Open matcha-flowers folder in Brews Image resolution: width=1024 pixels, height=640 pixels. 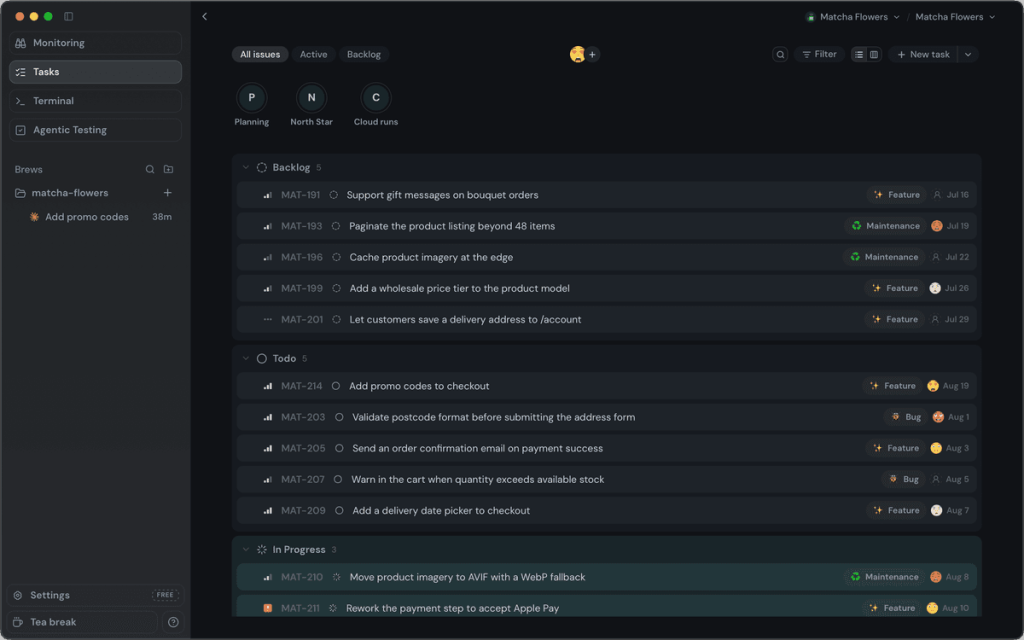point(70,193)
